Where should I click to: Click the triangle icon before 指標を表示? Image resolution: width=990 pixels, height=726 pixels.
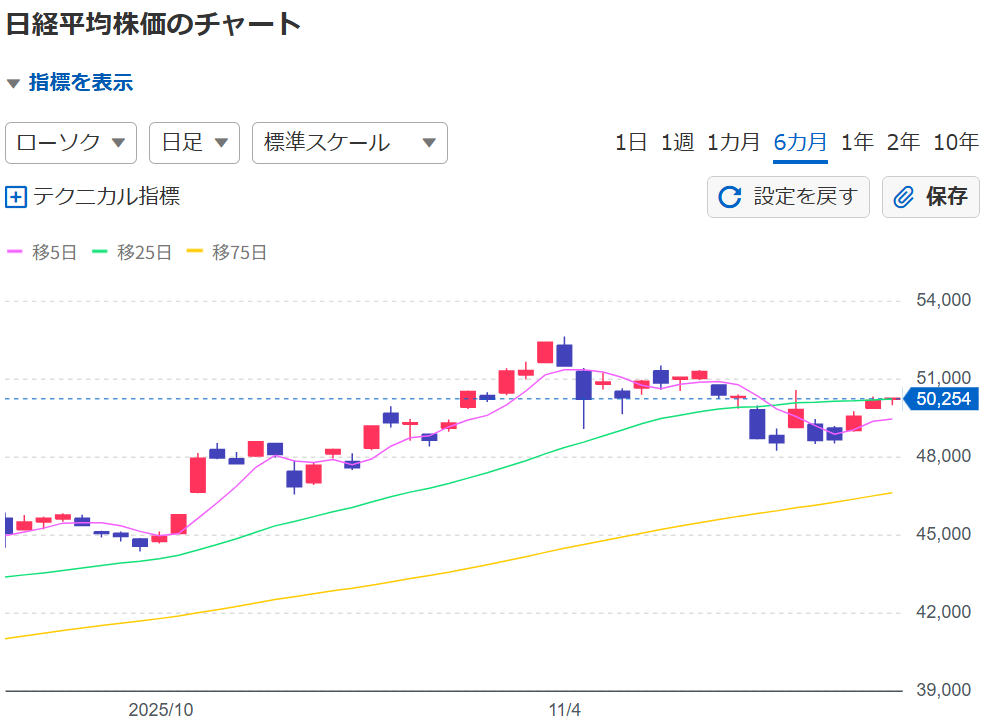click(x=13, y=83)
